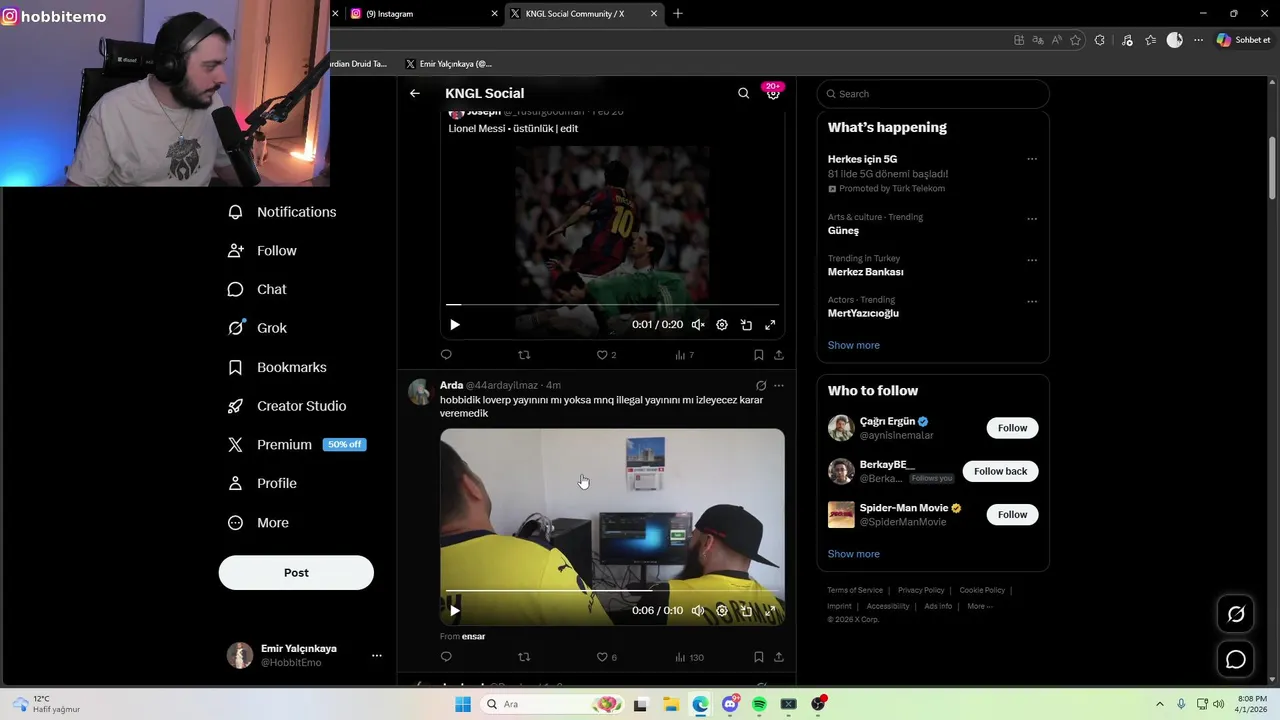Share the Lionel Messi post

[779, 355]
